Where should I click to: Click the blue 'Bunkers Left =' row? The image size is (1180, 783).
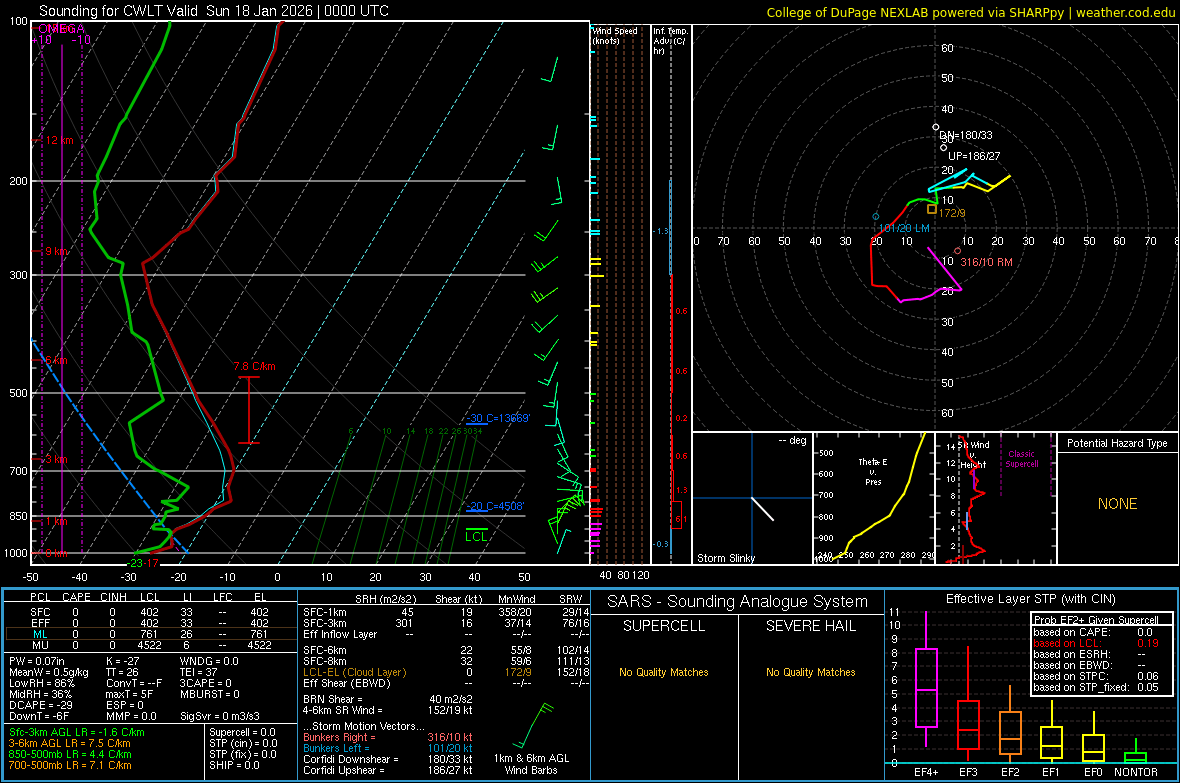click(388, 748)
